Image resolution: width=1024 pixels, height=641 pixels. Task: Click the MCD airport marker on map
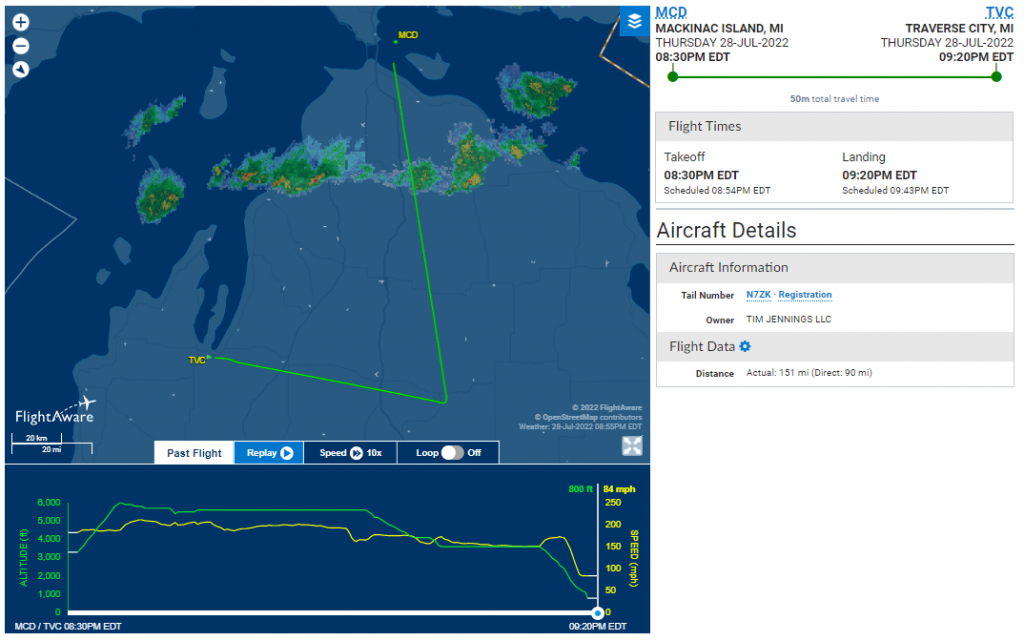point(406,36)
